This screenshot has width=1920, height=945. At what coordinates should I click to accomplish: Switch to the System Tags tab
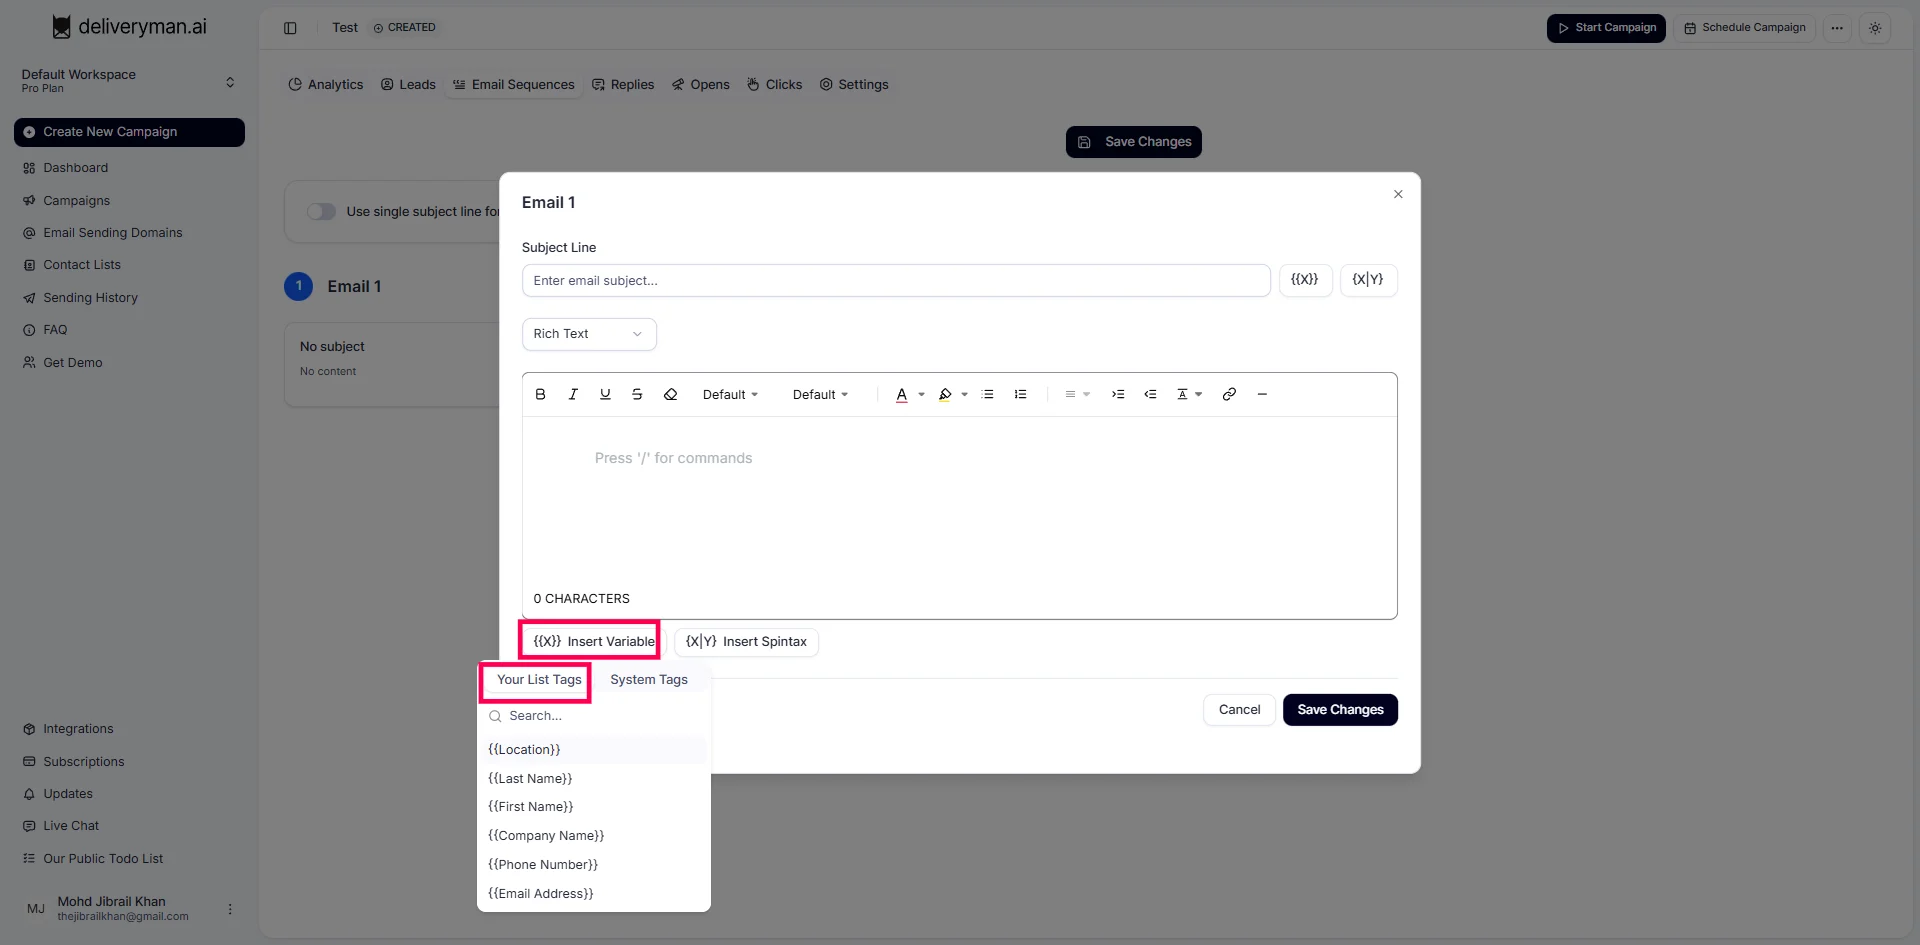pos(648,680)
